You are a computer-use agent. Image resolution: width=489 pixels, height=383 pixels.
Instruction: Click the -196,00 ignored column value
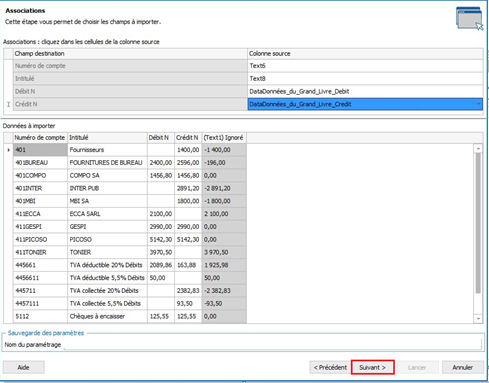[x=224, y=163]
